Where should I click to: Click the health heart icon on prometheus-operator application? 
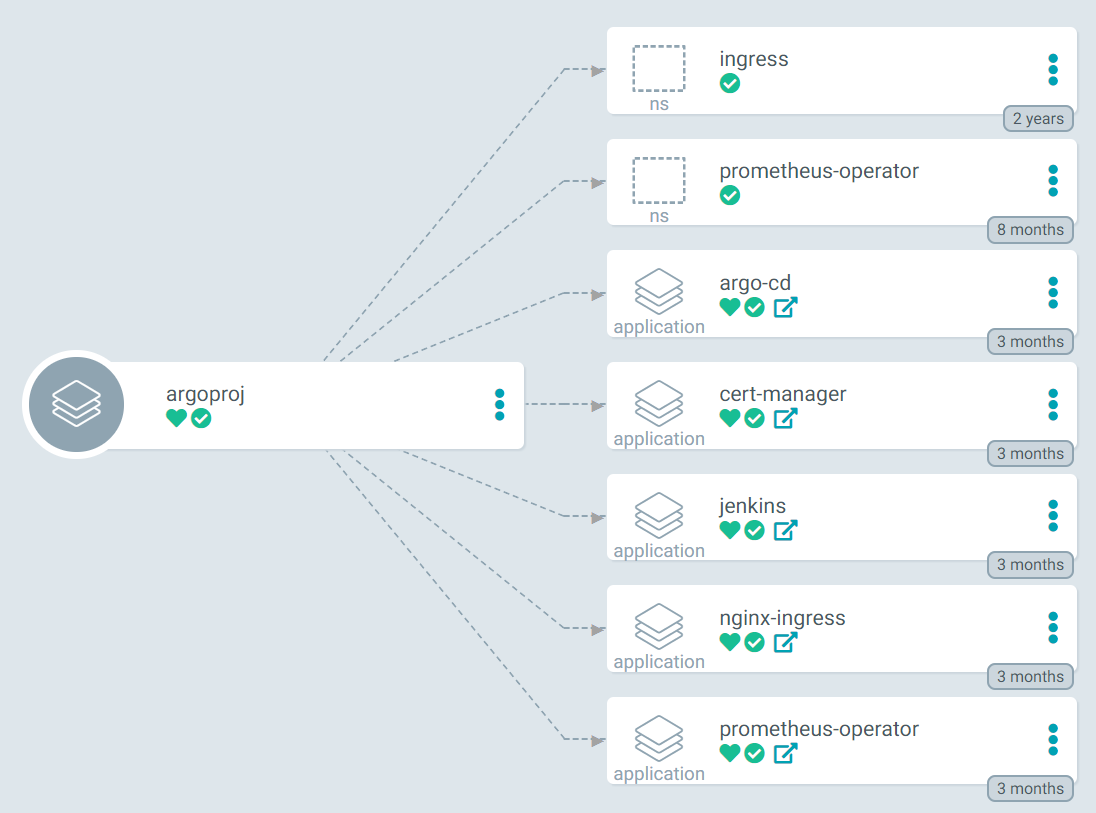point(729,753)
